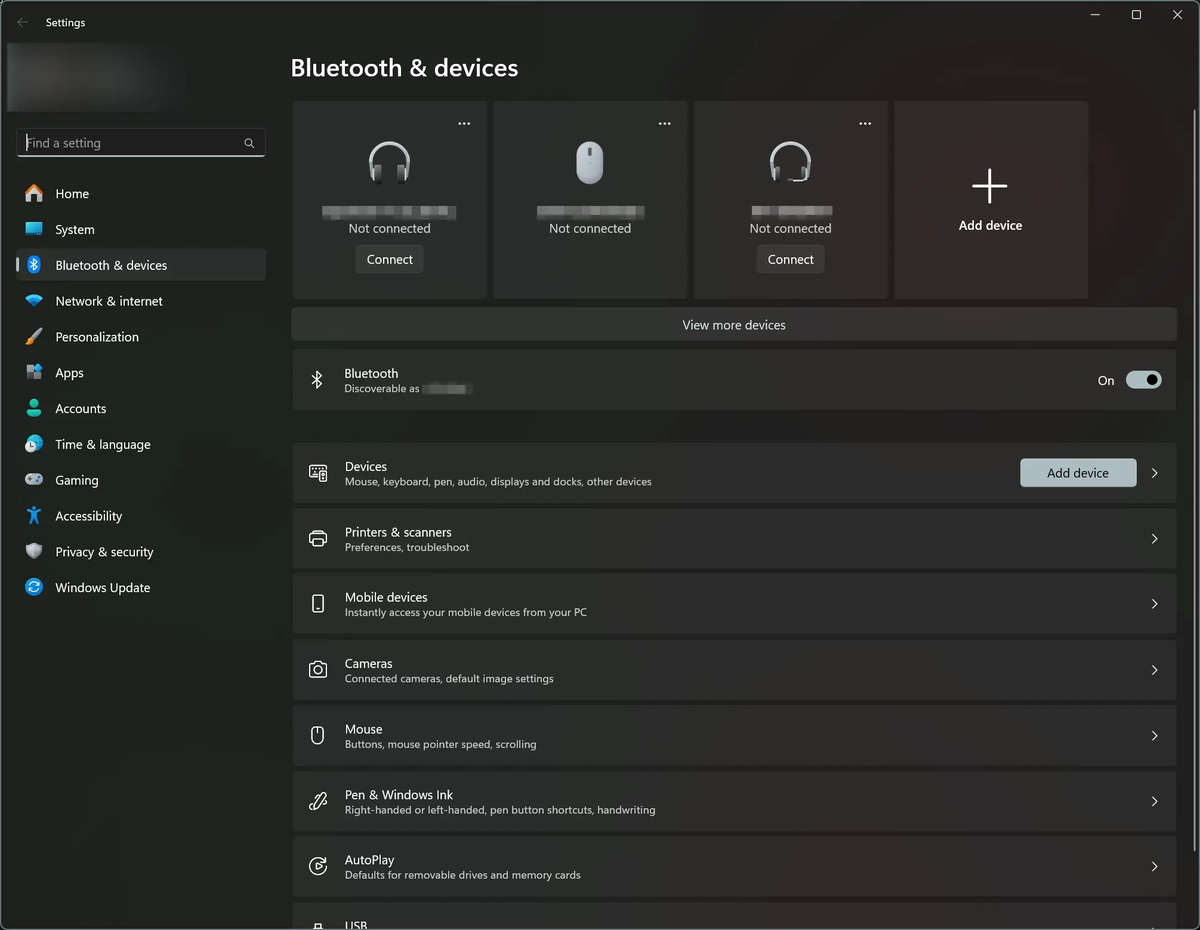This screenshot has height=930, width=1200.
Task: Open more options on headphones device card
Action: pos(464,123)
